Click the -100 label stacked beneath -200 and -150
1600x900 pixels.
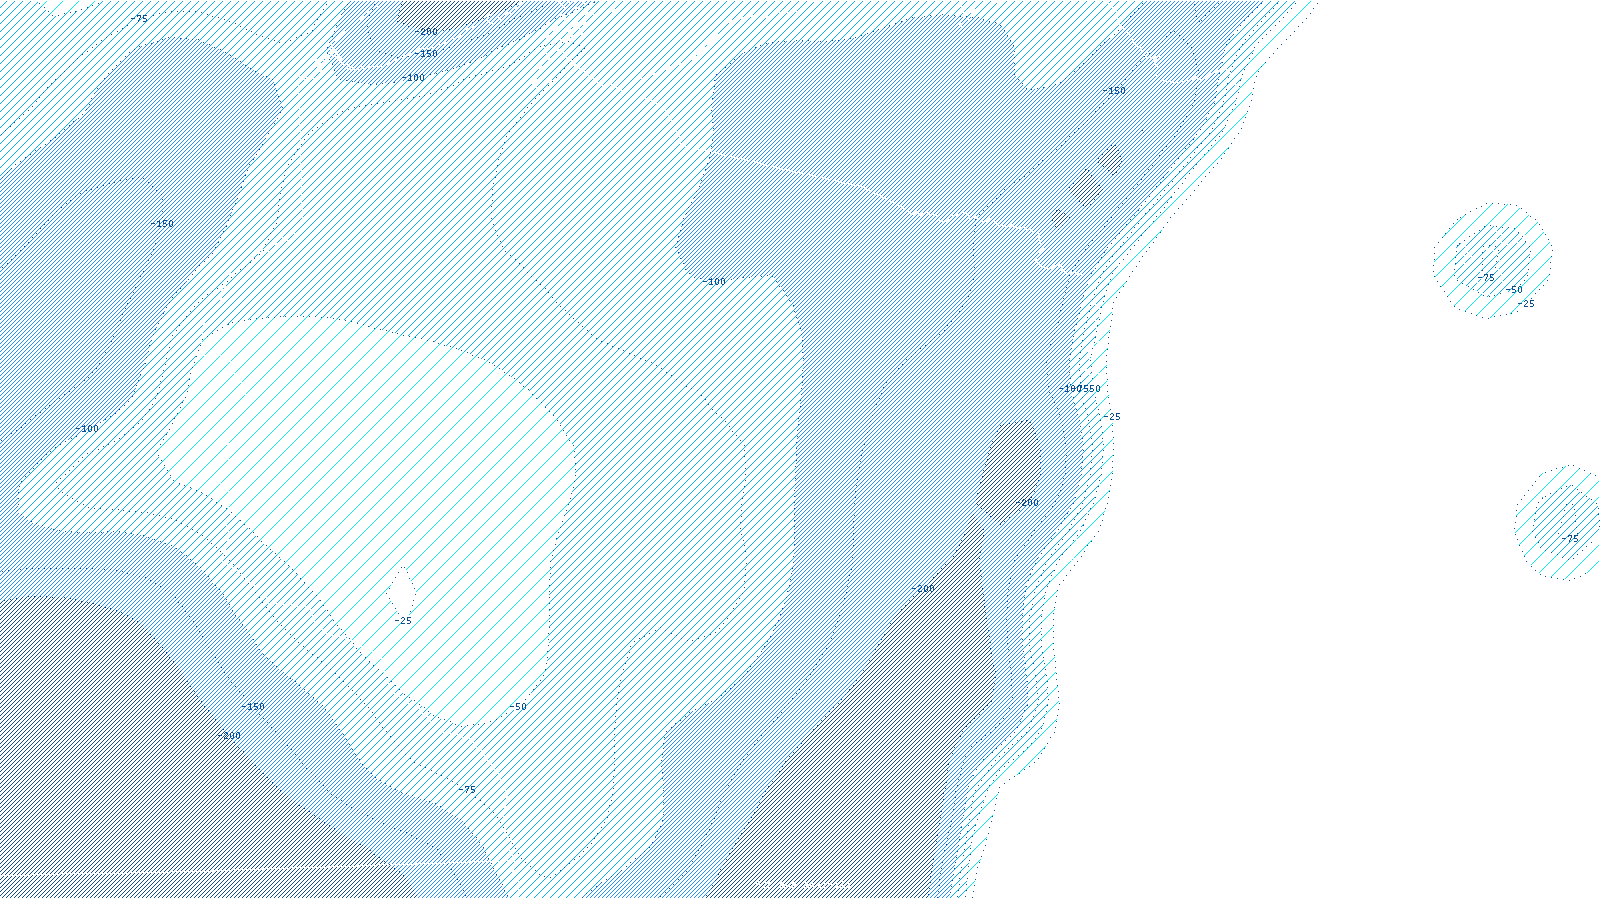(x=413, y=78)
